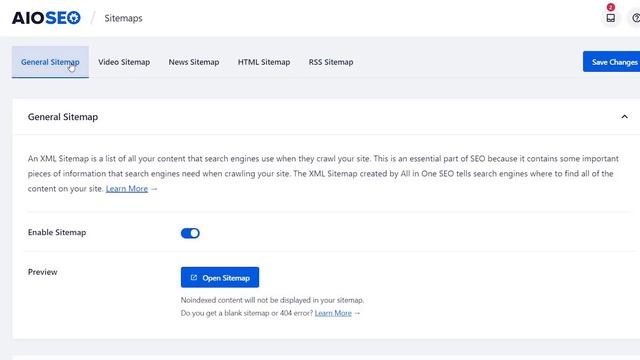
Task: Open the notifications inbox icon
Action: pos(611,18)
